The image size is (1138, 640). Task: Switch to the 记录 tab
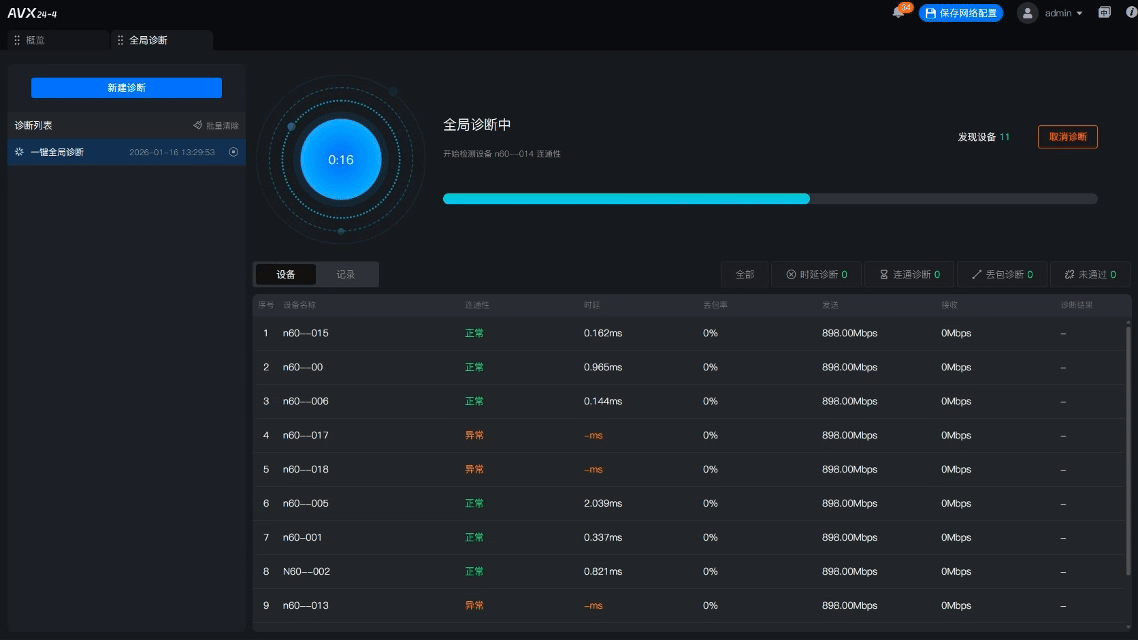coord(346,274)
